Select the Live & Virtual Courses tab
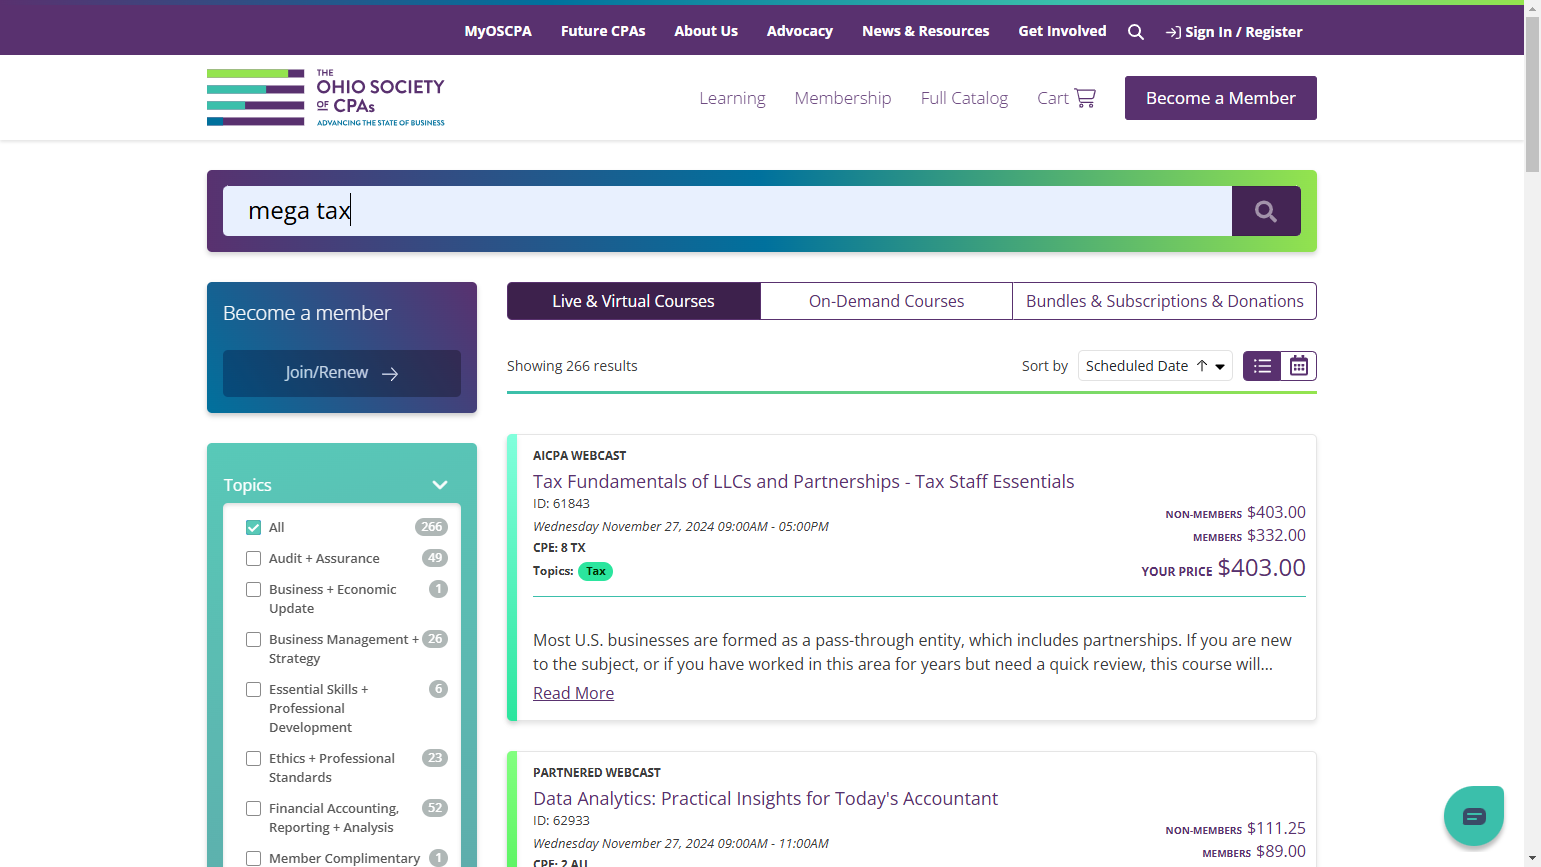1541x867 pixels. click(634, 301)
